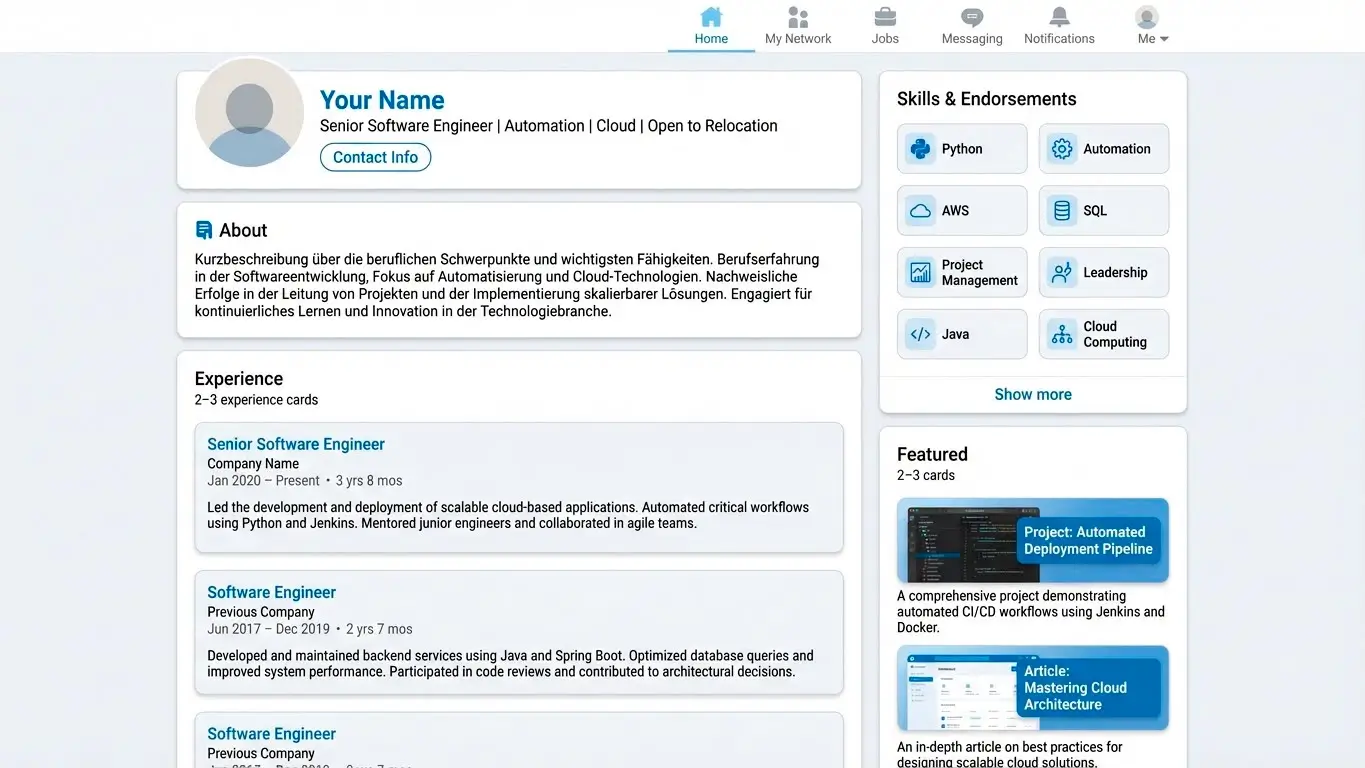The width and height of the screenshot is (1365, 768).
Task: Toggle the Leadership skill endorsement
Action: [1104, 272]
